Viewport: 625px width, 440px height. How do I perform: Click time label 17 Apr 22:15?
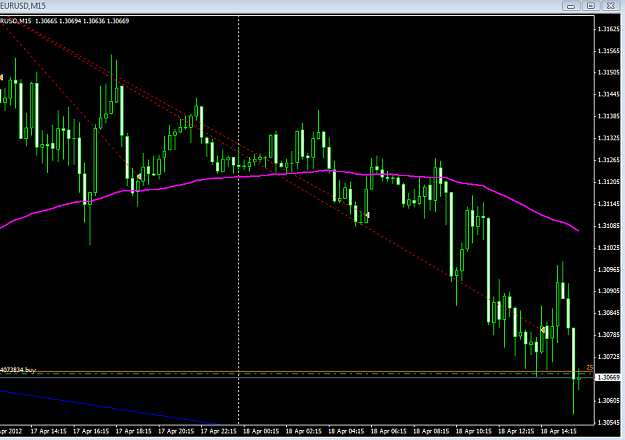pyautogui.click(x=218, y=431)
